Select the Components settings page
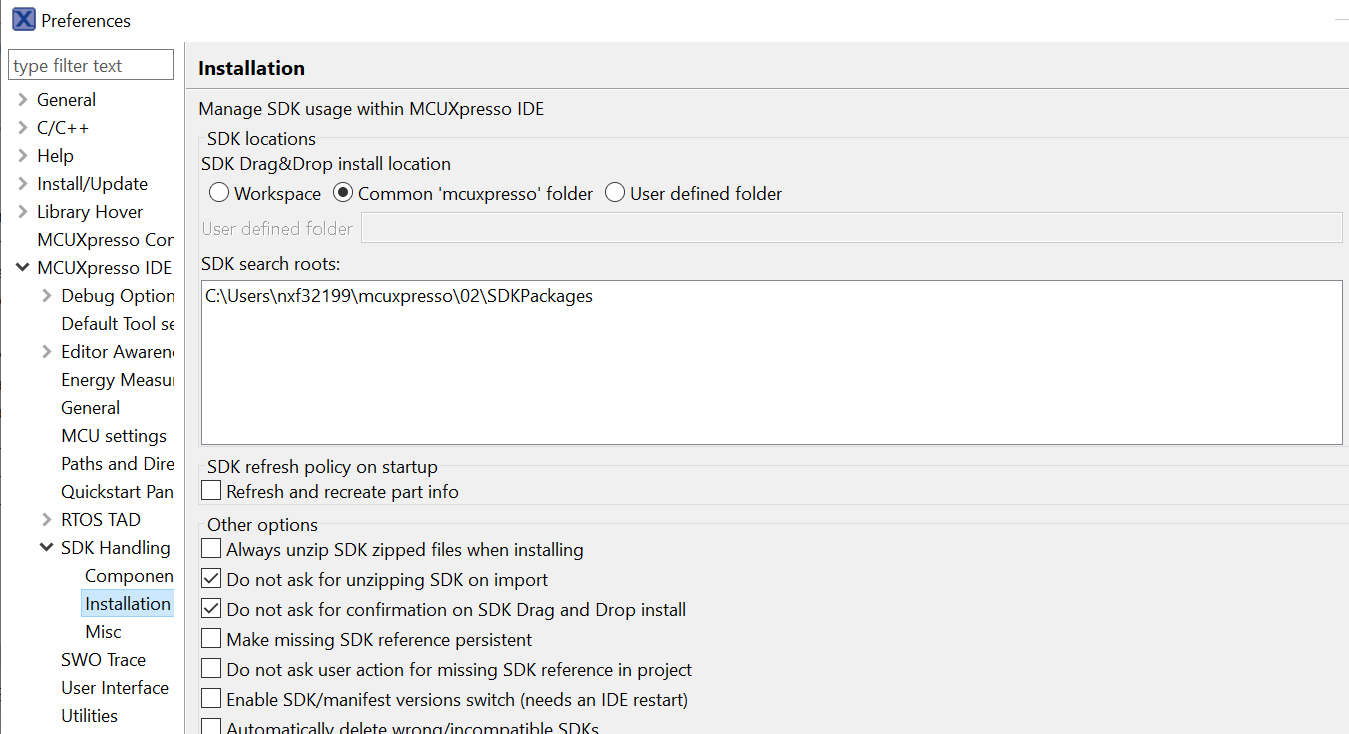 click(x=129, y=575)
